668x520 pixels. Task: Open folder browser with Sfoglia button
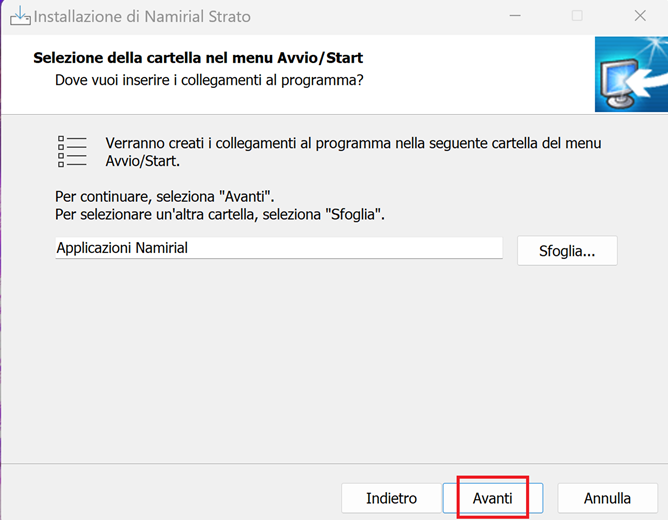coord(567,251)
